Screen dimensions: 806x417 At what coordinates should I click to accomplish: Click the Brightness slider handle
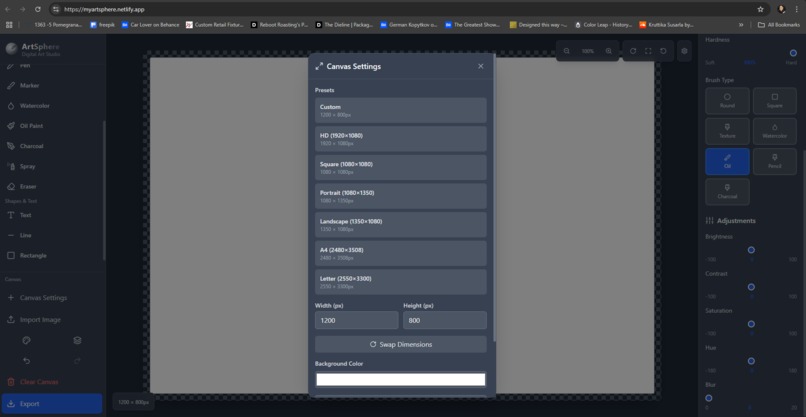751,250
